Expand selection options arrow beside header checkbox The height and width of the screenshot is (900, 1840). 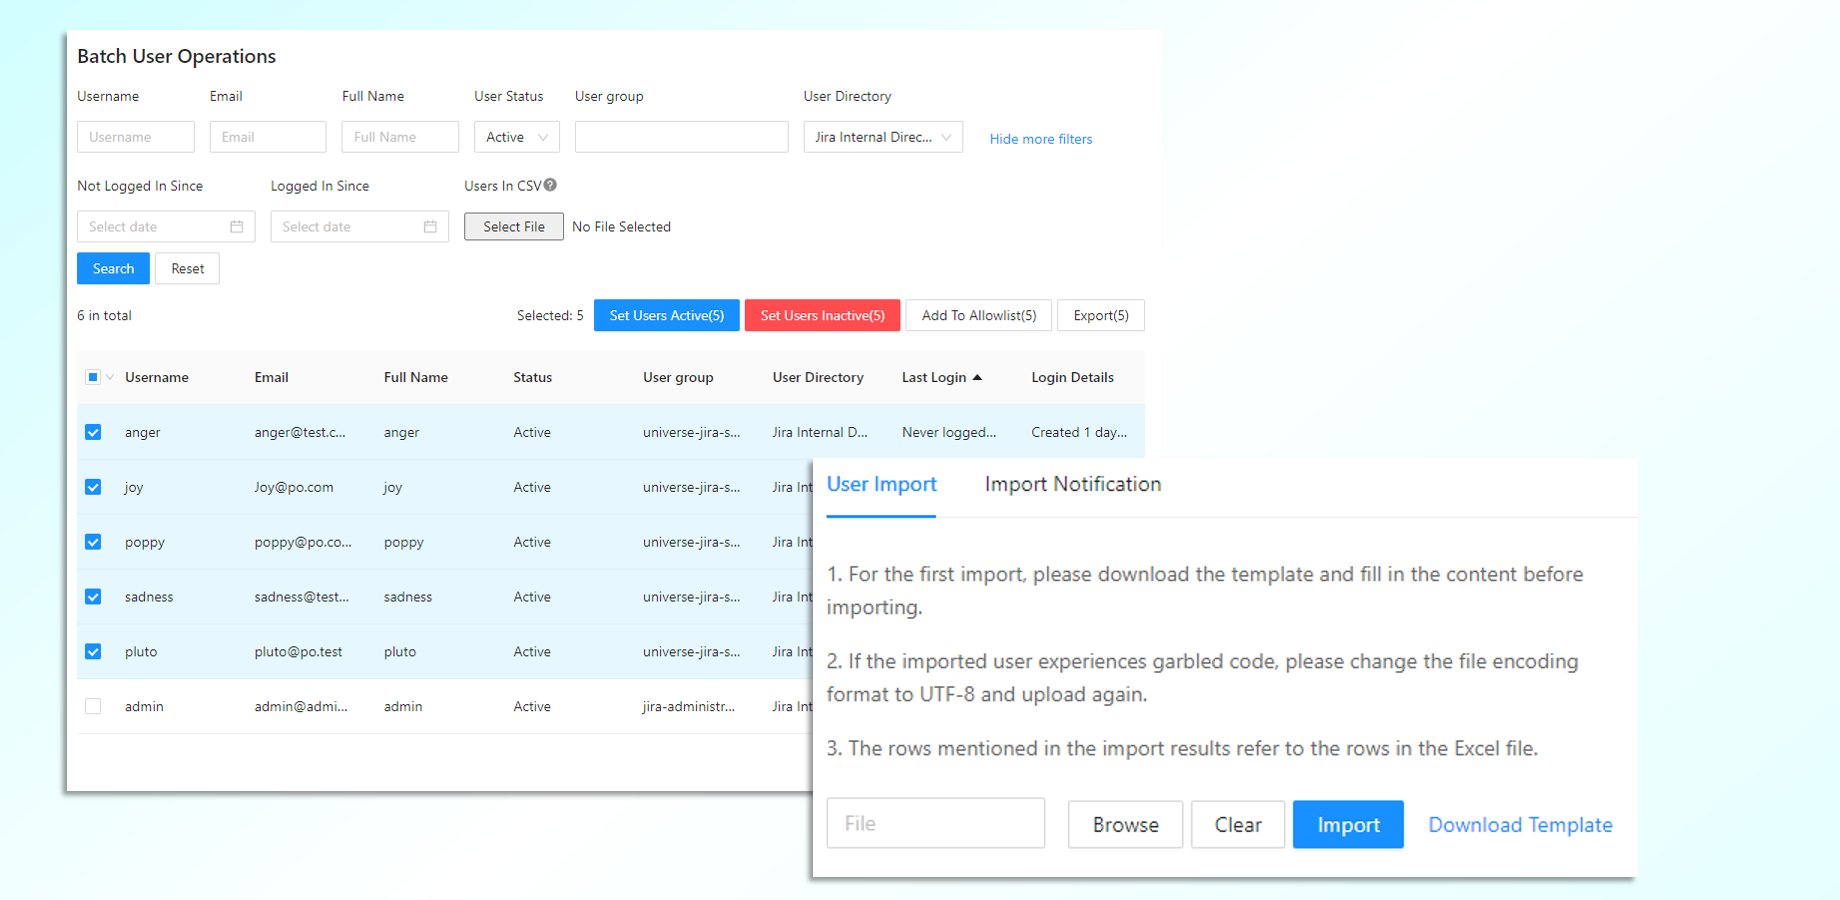point(110,377)
